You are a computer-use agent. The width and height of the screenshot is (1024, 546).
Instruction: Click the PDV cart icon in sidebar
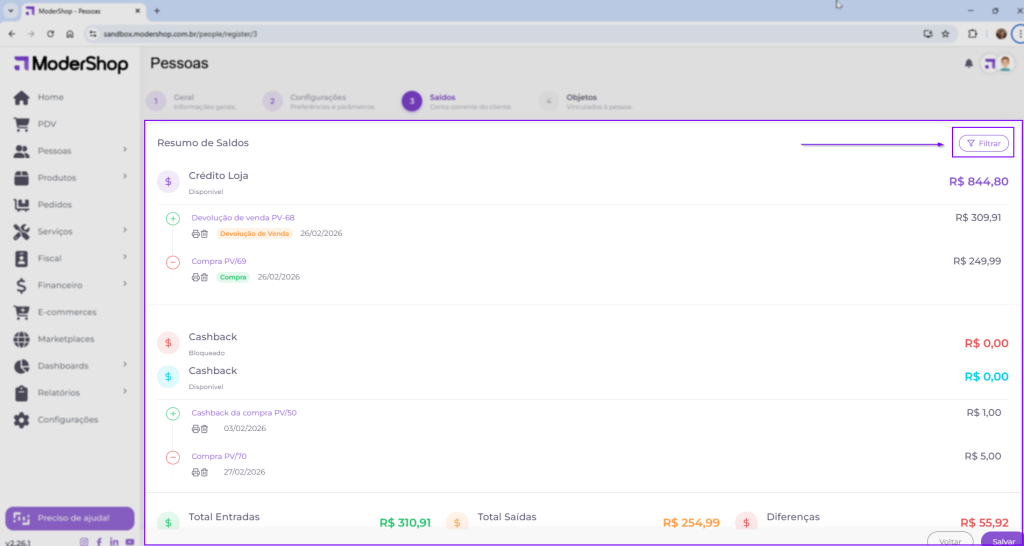tap(21, 124)
